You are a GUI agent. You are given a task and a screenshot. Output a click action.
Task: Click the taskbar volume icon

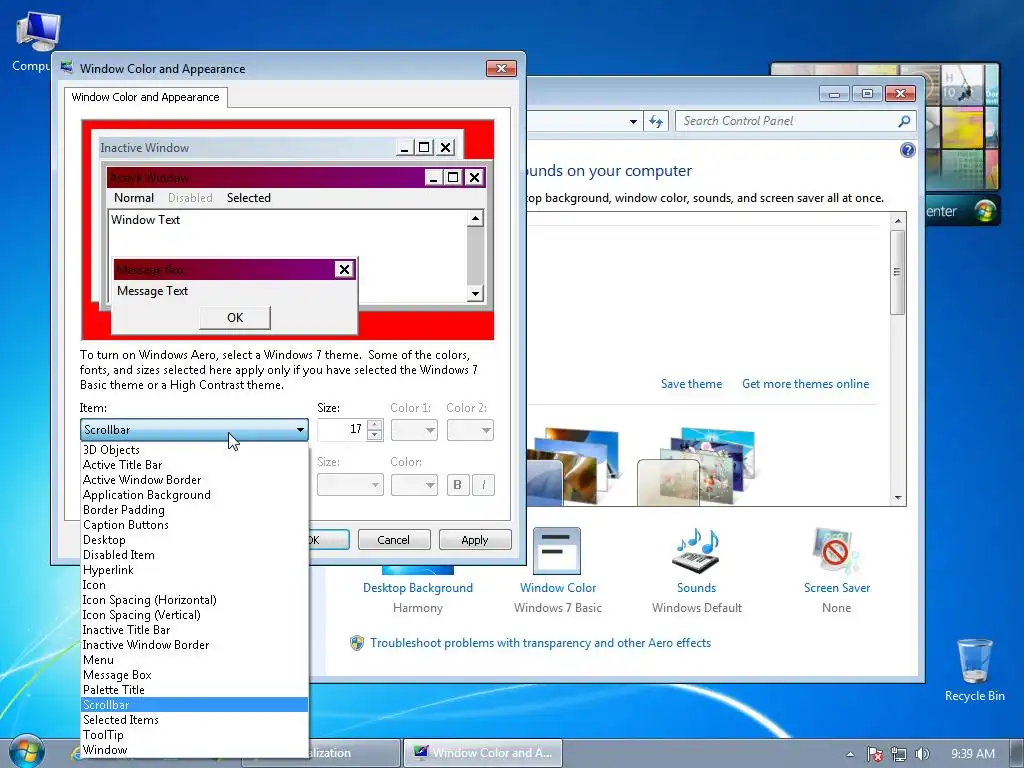(922, 754)
